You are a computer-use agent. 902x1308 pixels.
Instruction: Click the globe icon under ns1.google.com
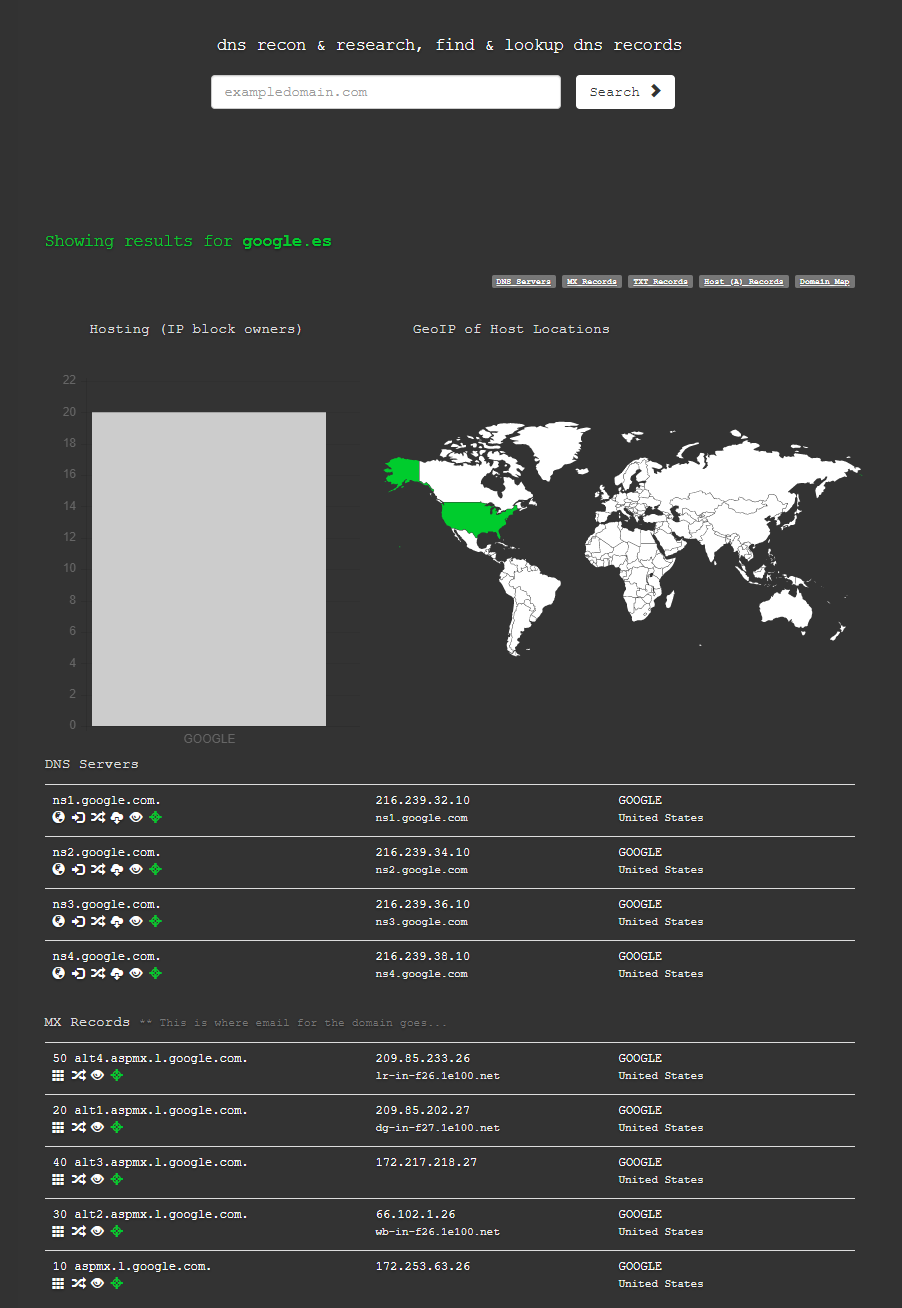[59, 817]
